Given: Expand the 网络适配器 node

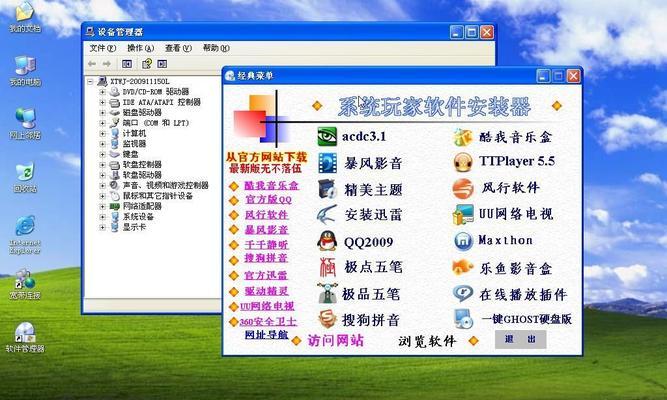Looking at the screenshot, I should click(x=102, y=206).
